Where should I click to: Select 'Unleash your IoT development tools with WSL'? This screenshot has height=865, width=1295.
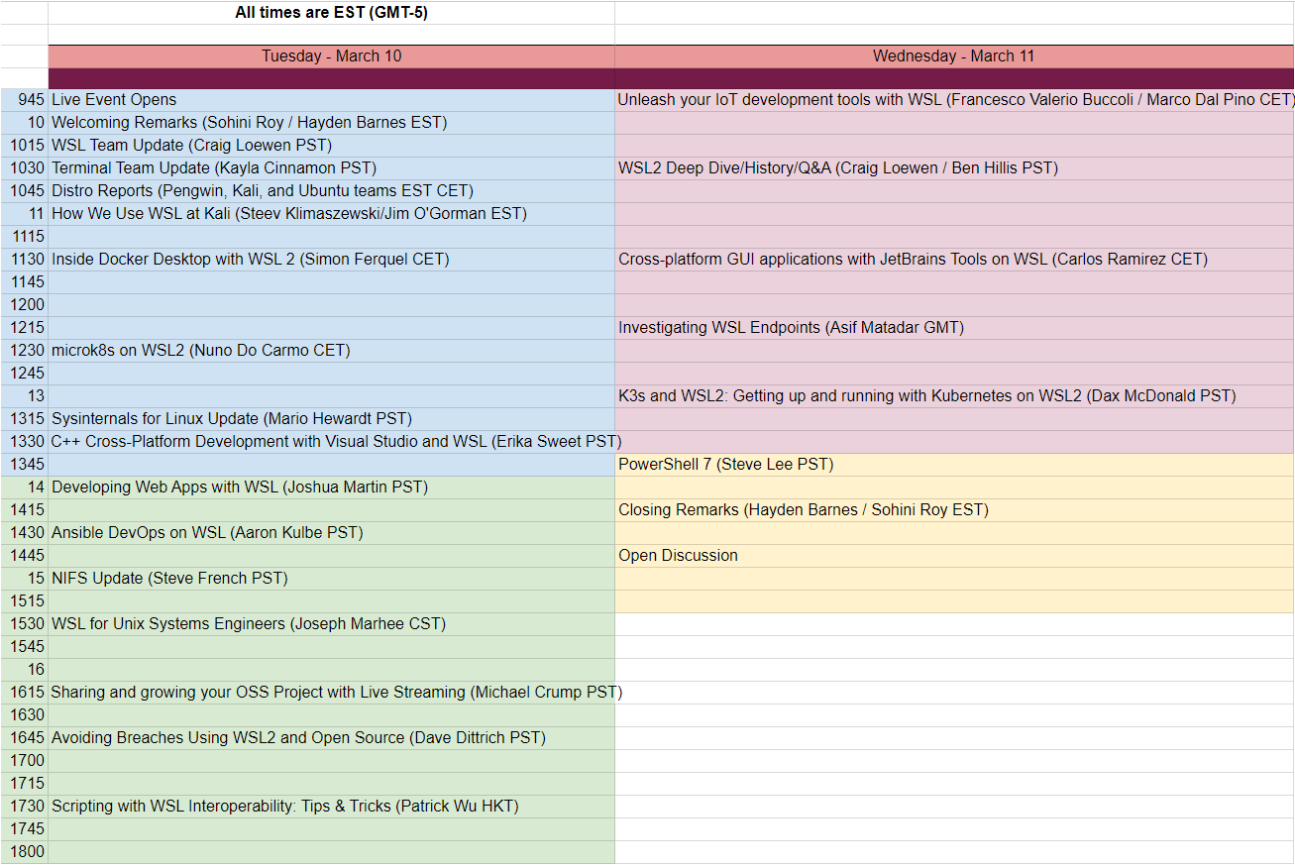point(954,100)
